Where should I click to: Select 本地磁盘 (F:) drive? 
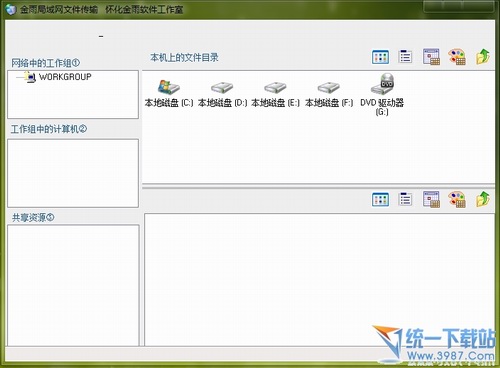point(329,94)
